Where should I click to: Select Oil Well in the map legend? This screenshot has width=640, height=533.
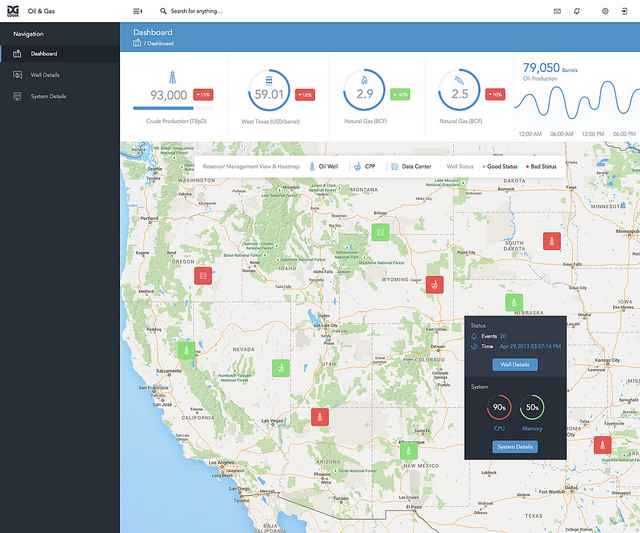(324, 167)
